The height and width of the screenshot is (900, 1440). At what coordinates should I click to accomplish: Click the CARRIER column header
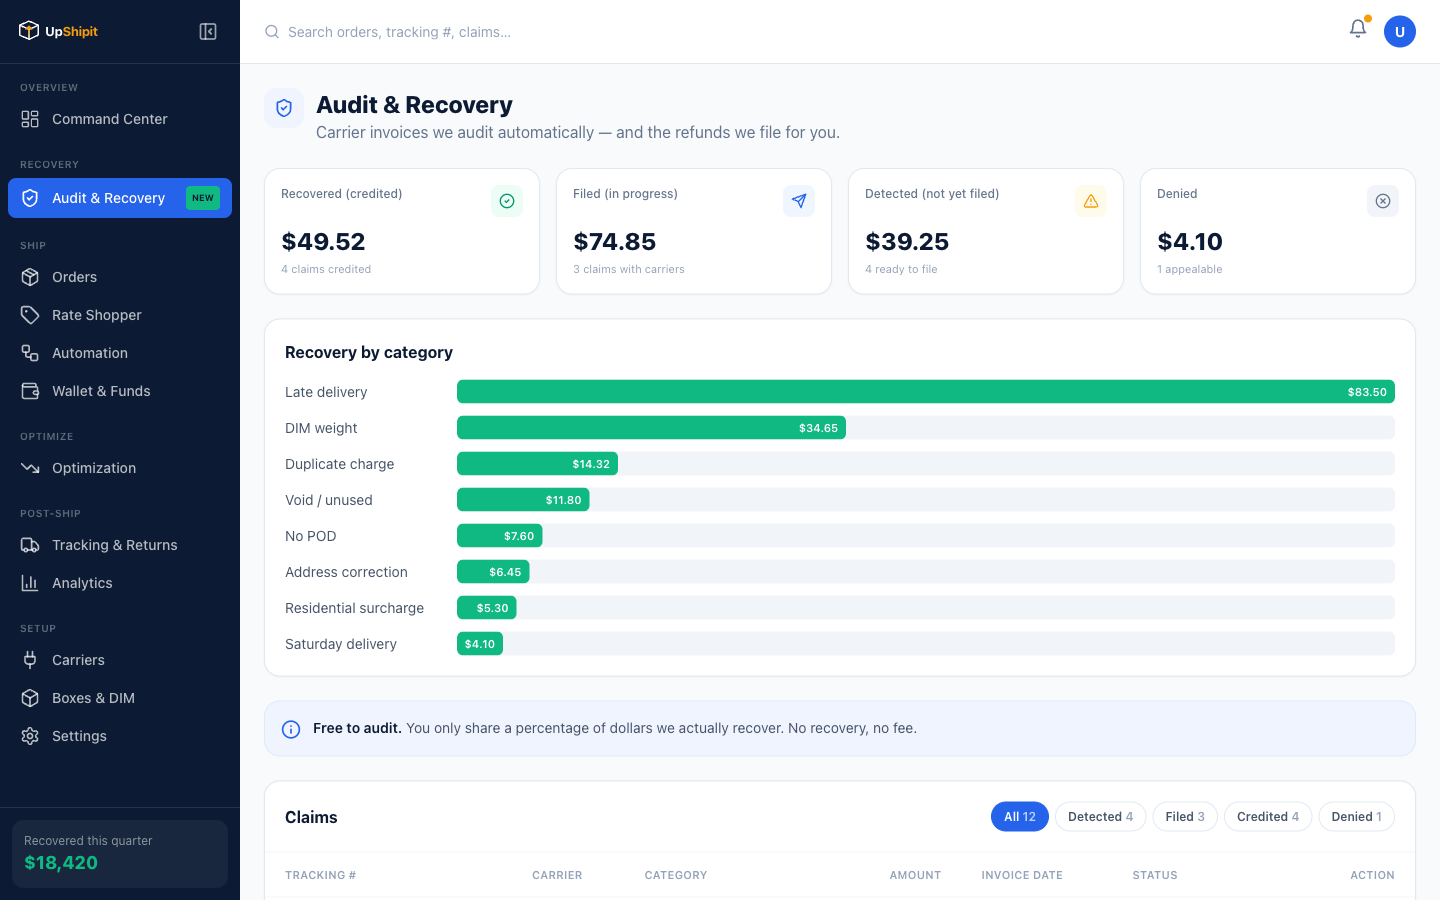[x=557, y=875]
